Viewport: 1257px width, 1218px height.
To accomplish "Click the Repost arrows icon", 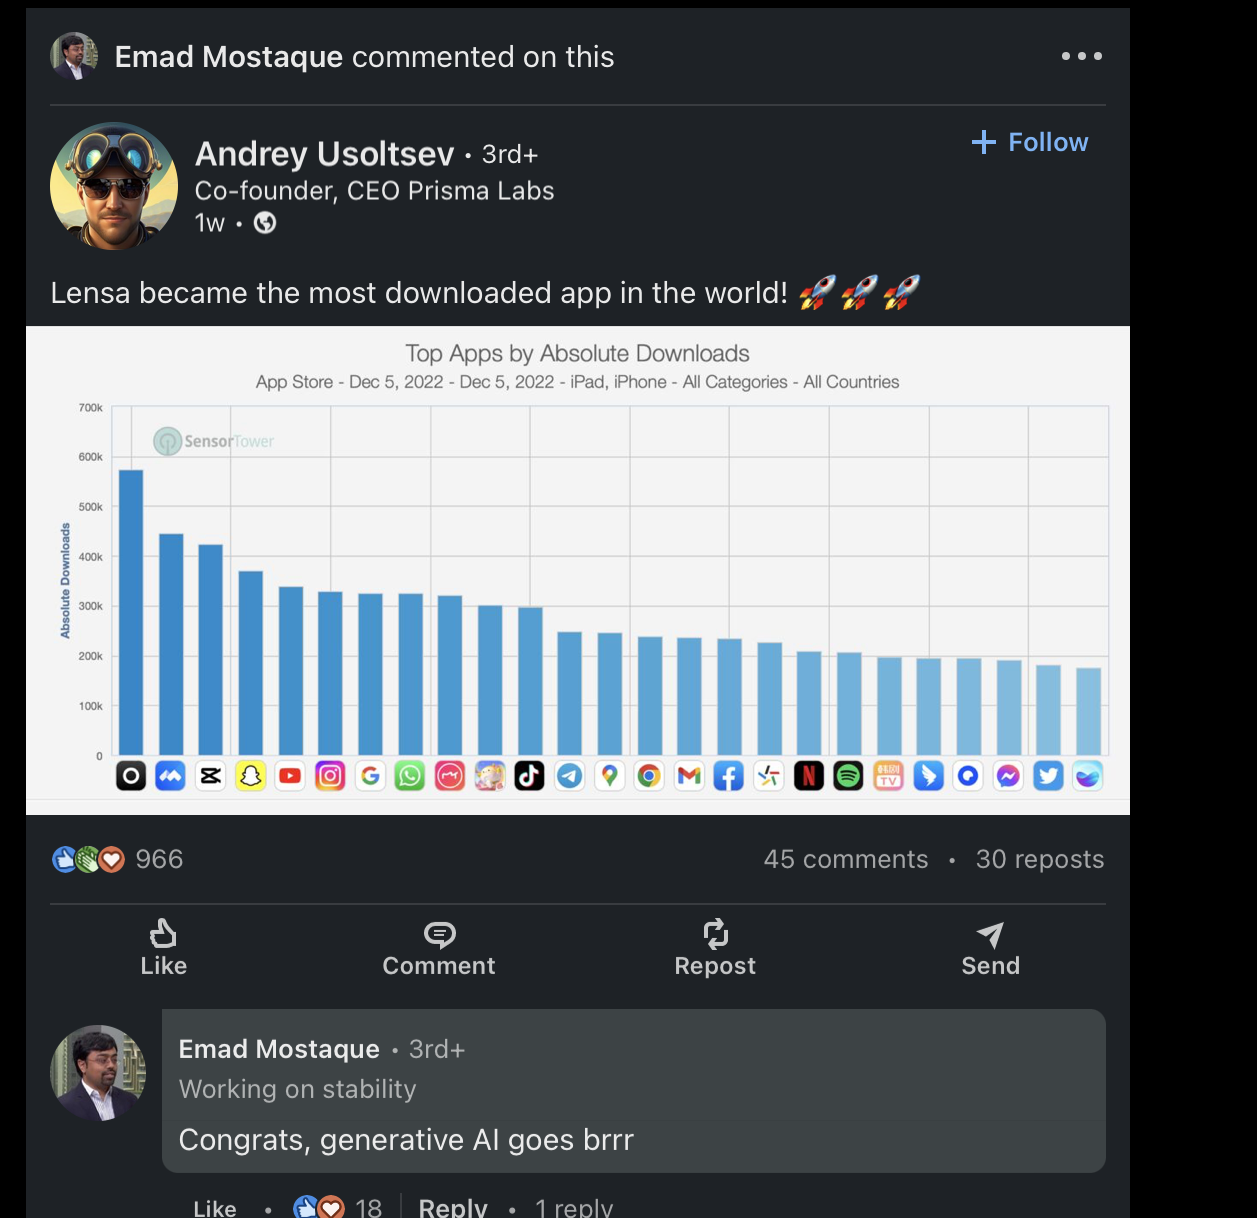I will [715, 934].
